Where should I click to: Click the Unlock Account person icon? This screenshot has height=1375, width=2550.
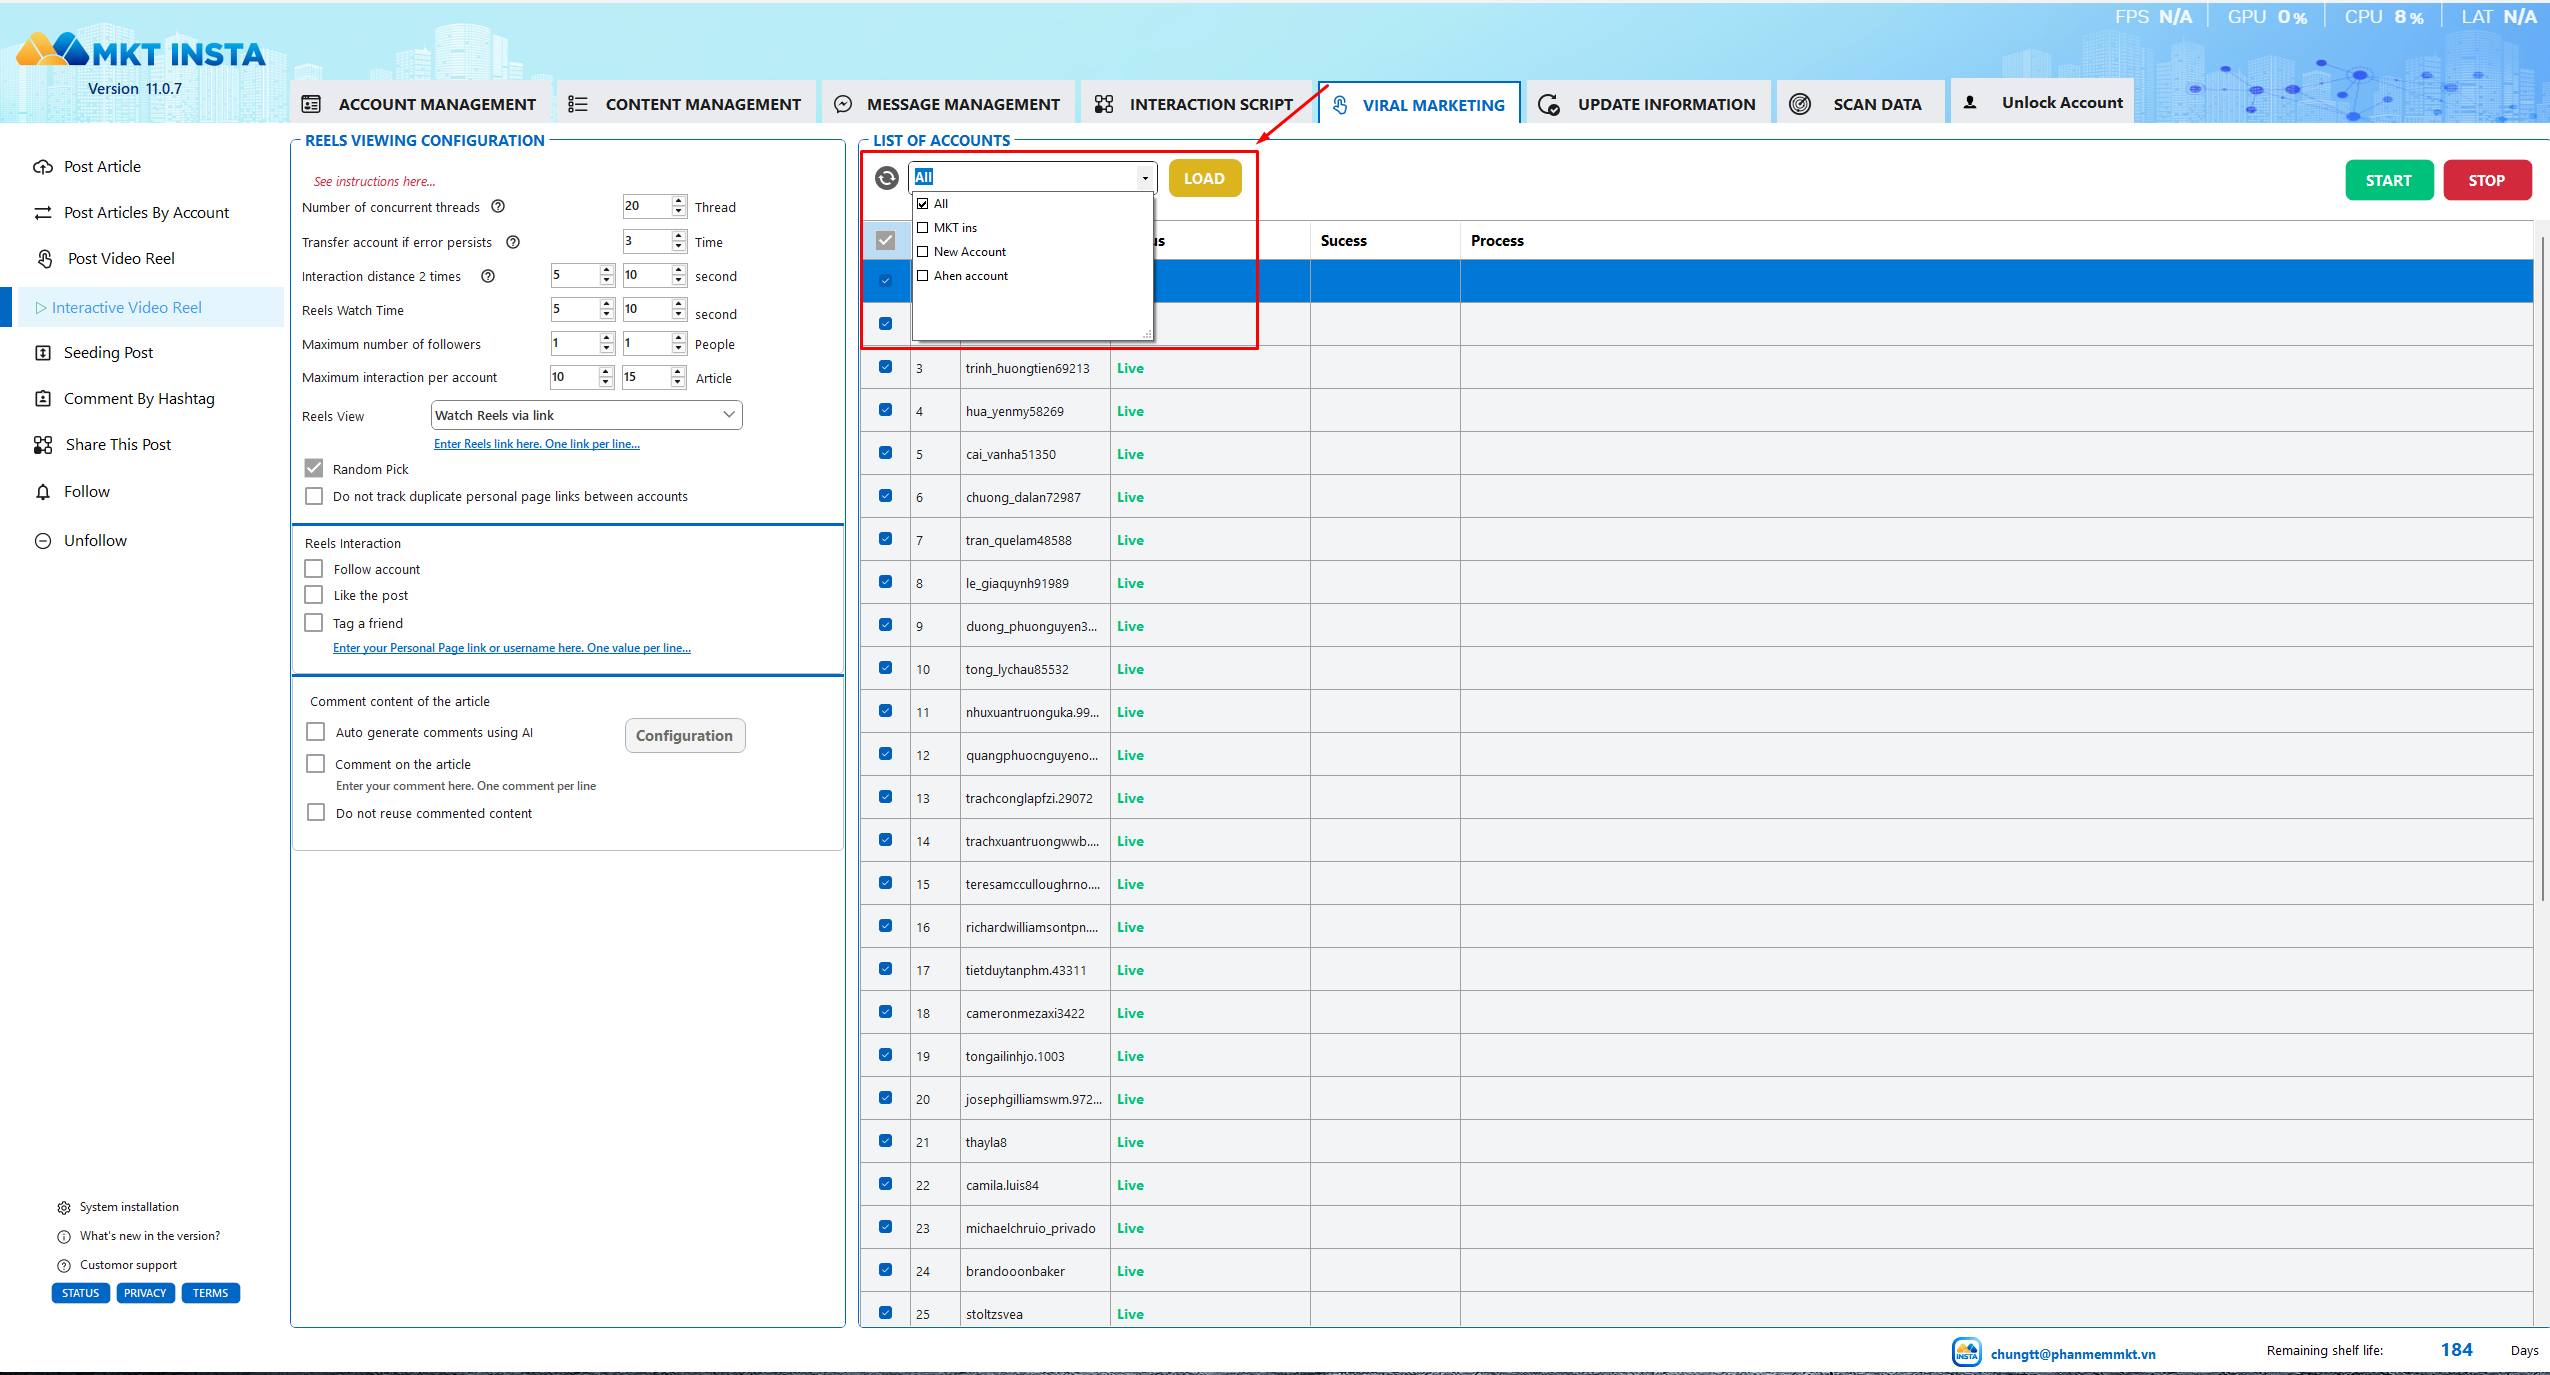click(x=1970, y=102)
